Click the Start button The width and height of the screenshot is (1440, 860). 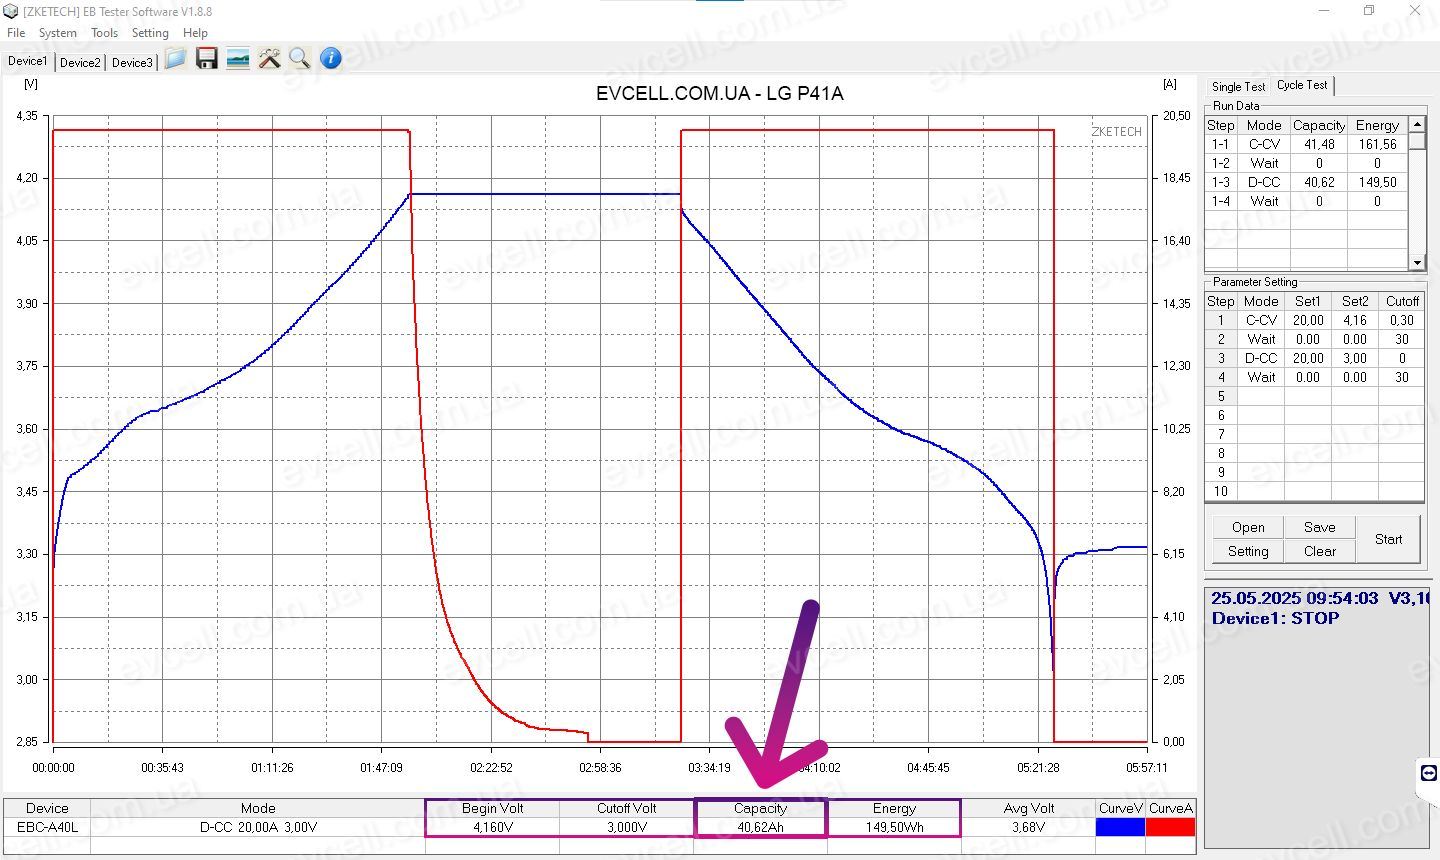(1388, 539)
